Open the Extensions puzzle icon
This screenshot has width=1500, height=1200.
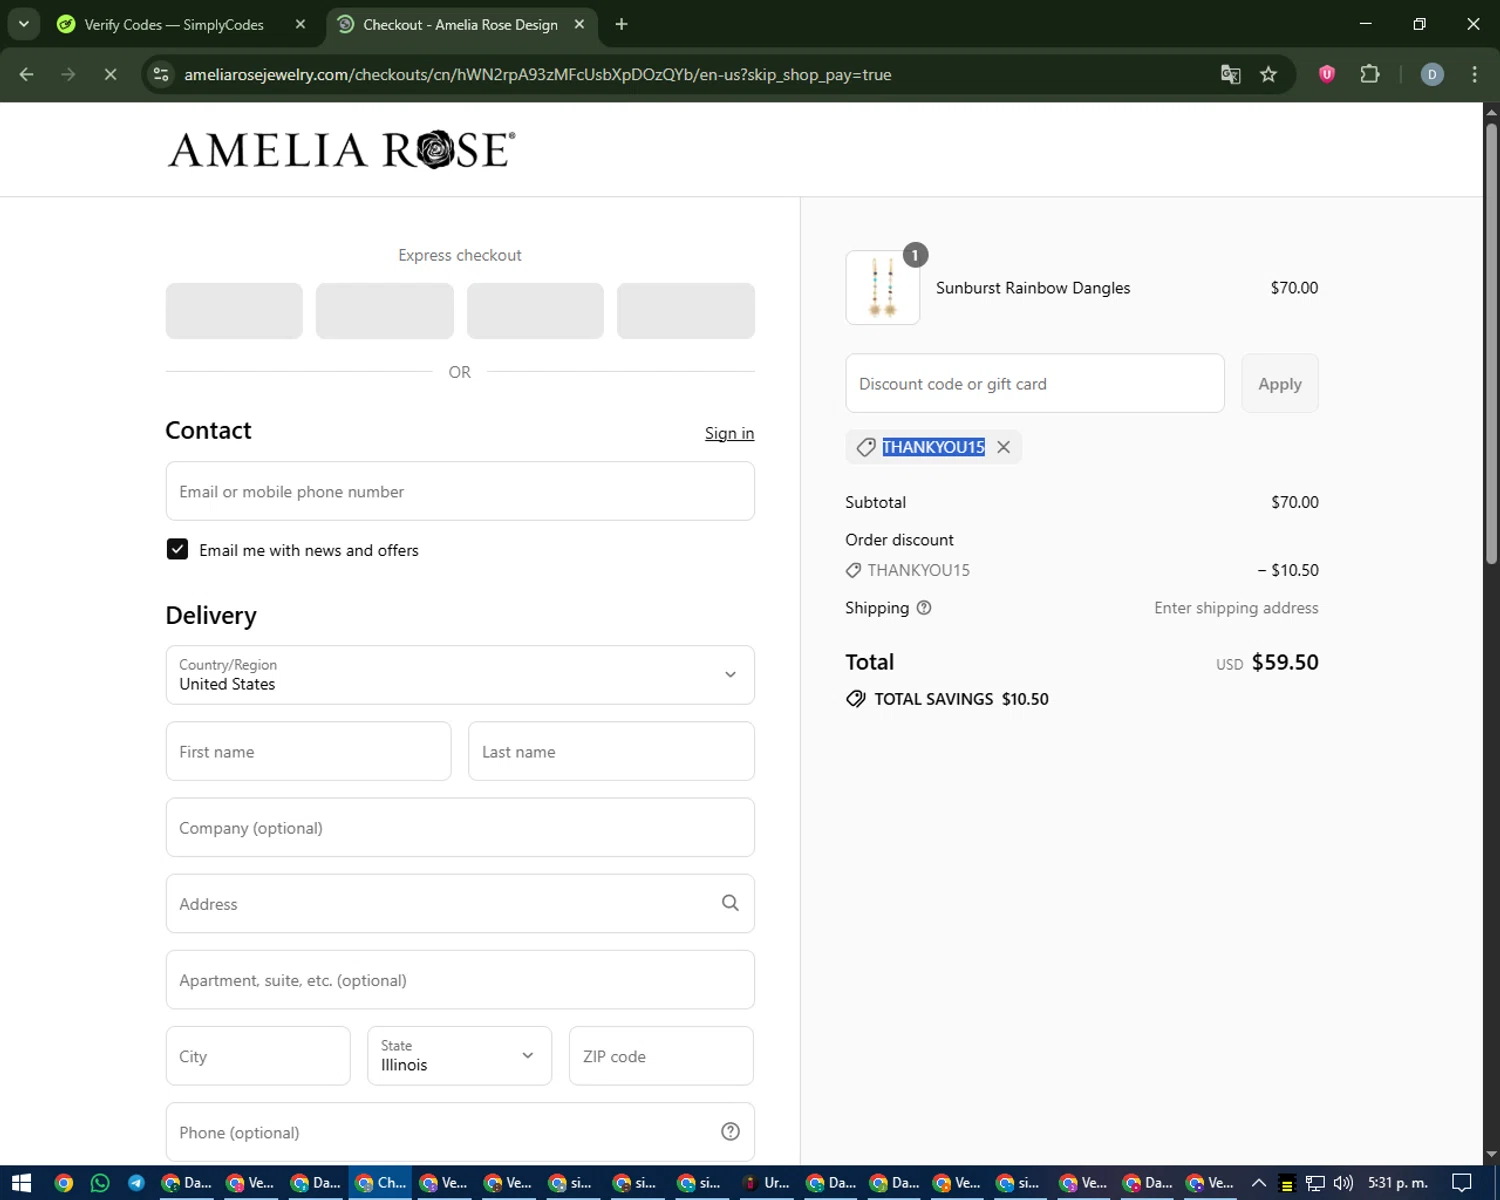pyautogui.click(x=1370, y=74)
